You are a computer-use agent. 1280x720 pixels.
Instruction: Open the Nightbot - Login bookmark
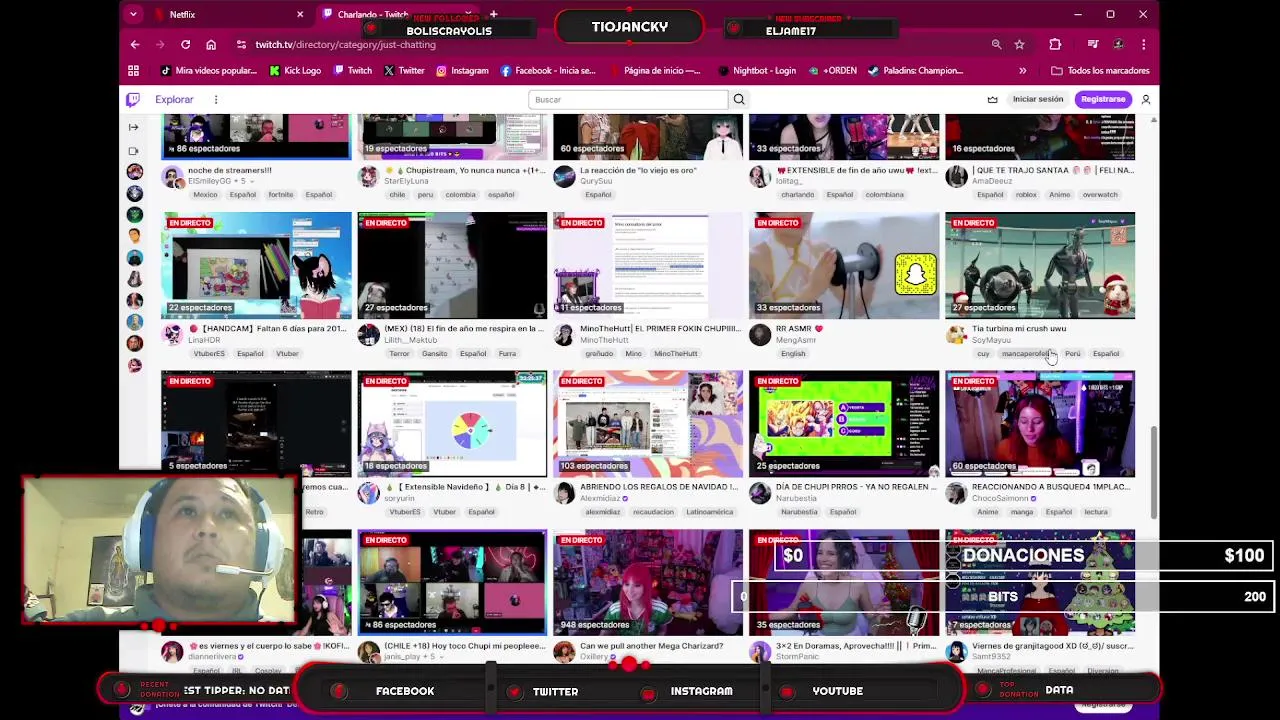[757, 71]
